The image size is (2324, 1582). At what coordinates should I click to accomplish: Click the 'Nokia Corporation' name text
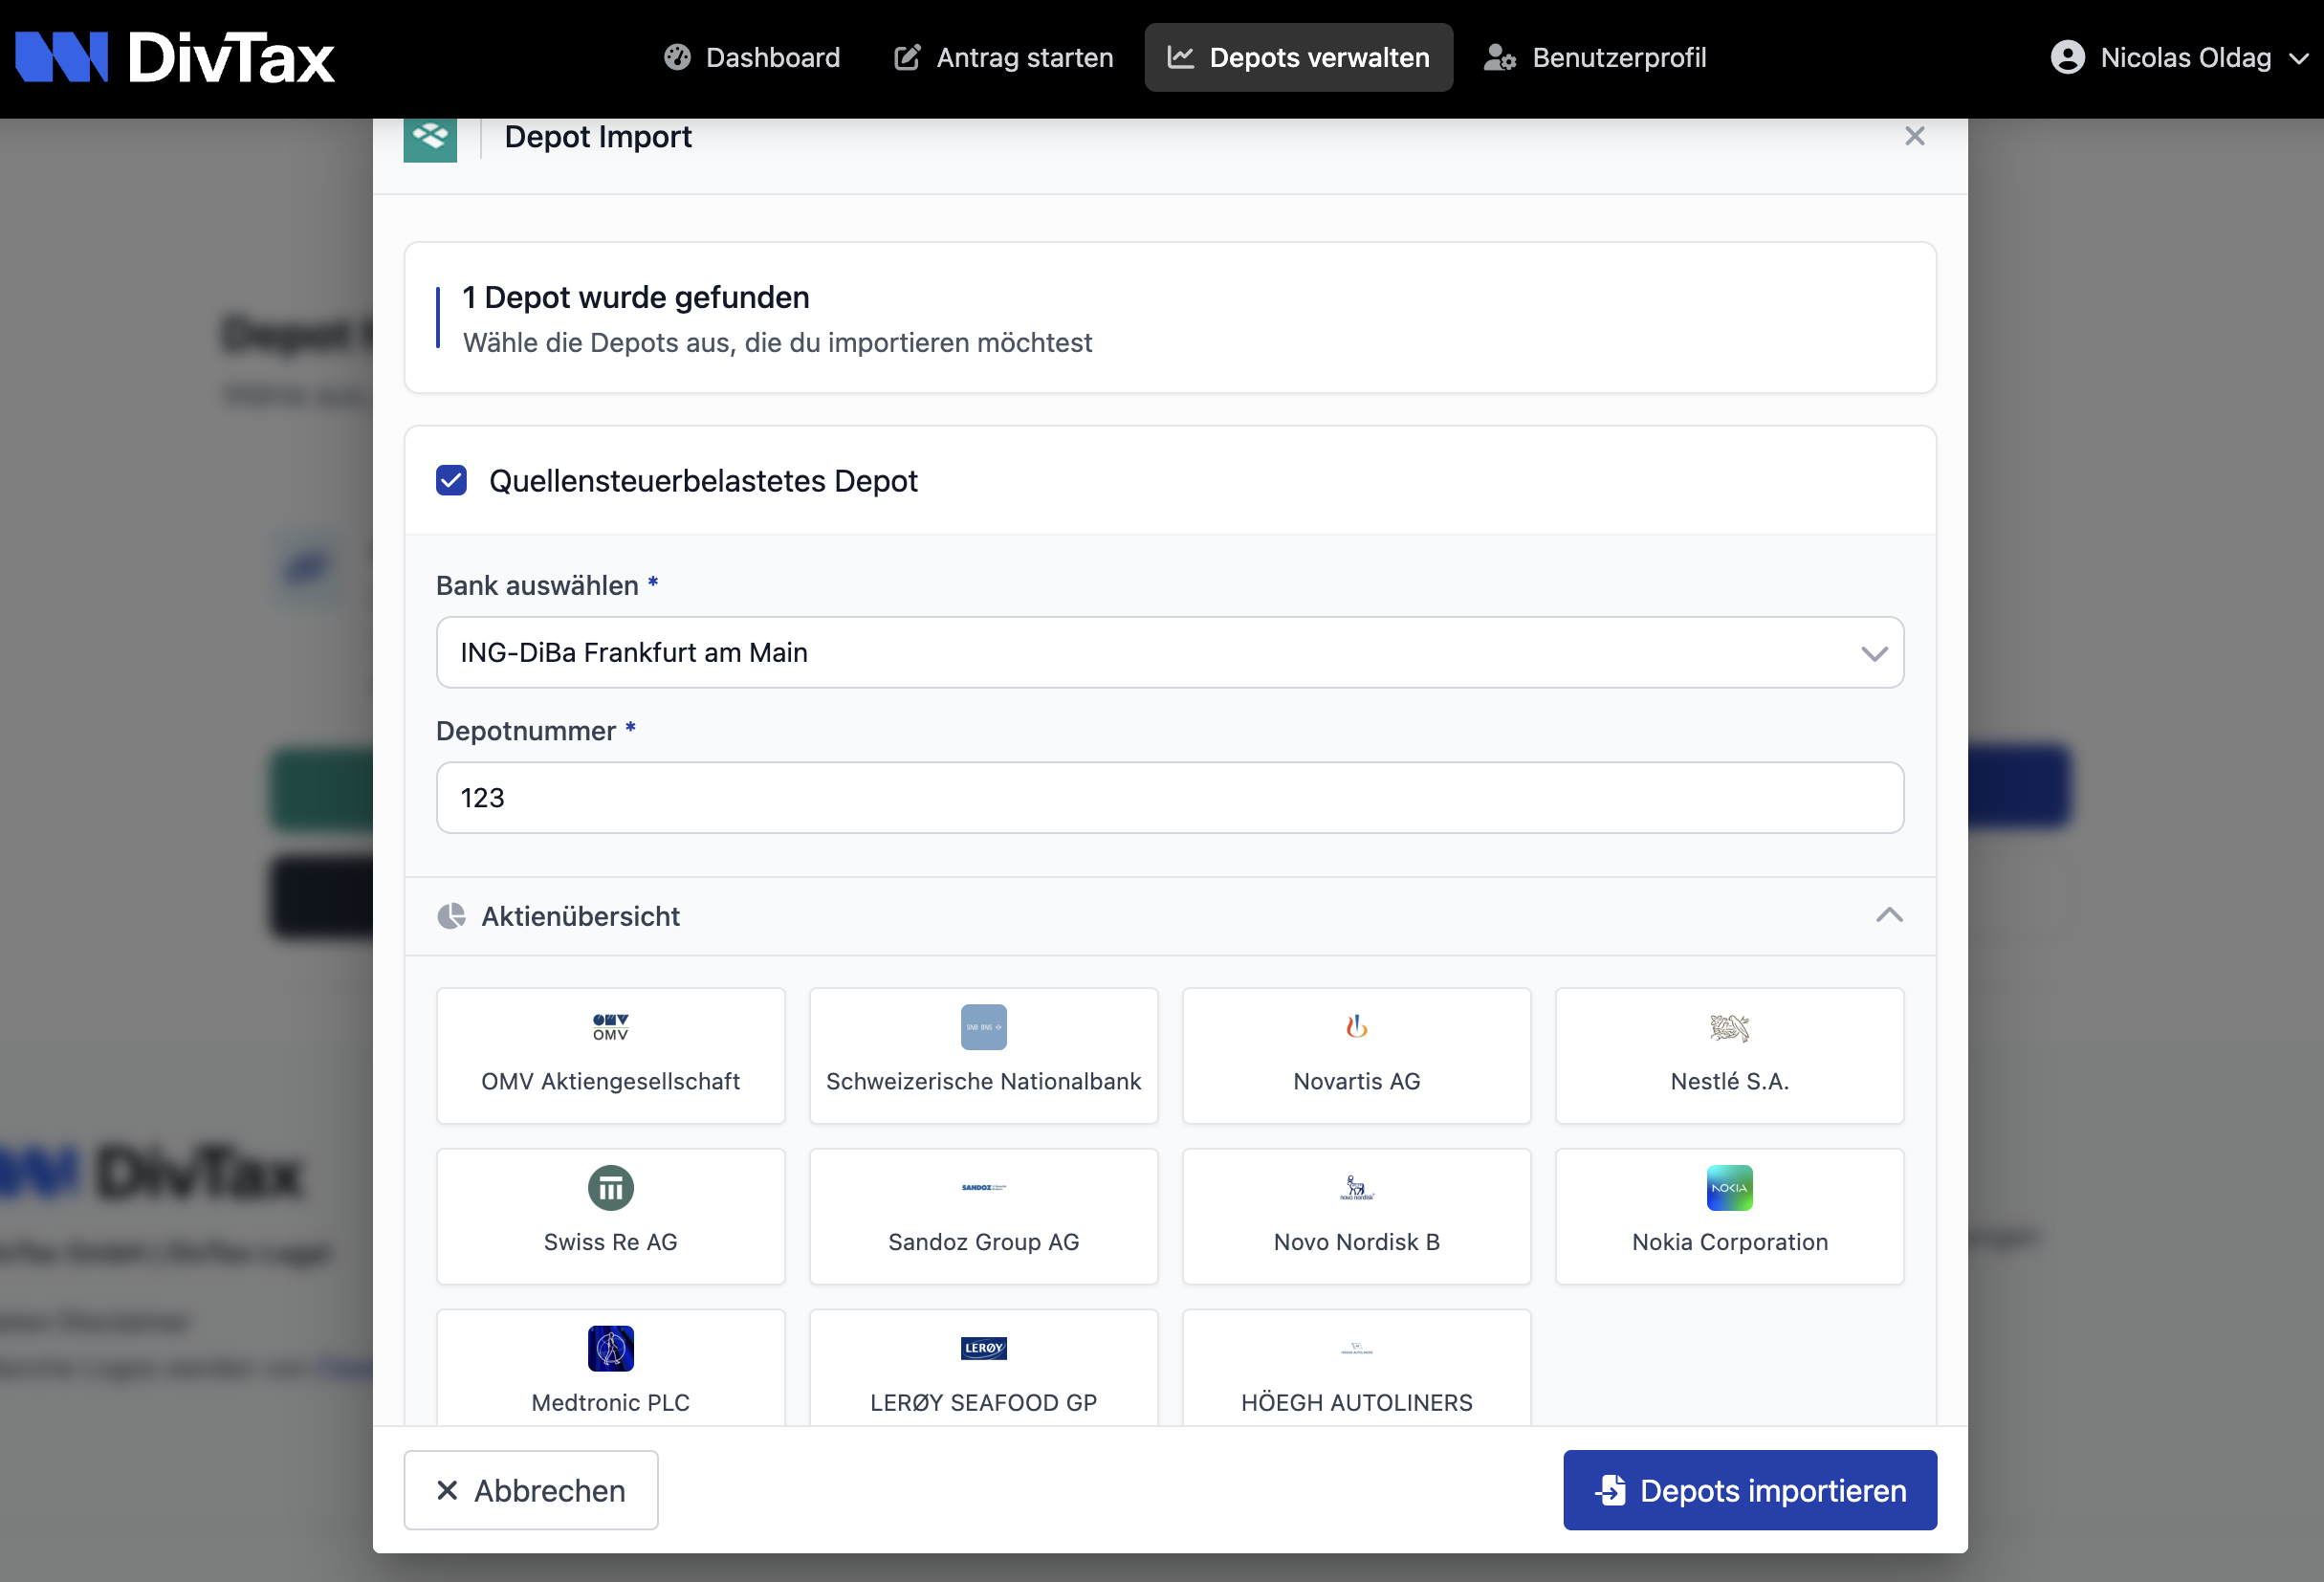pos(1730,1242)
